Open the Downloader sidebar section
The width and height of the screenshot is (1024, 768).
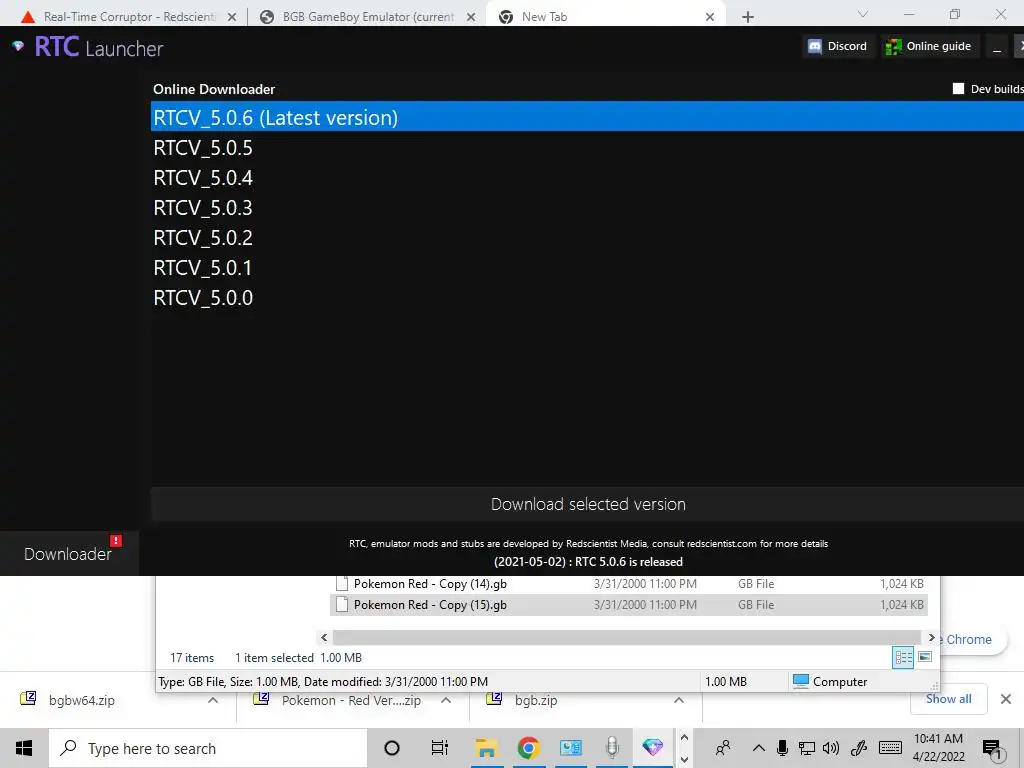coord(69,554)
